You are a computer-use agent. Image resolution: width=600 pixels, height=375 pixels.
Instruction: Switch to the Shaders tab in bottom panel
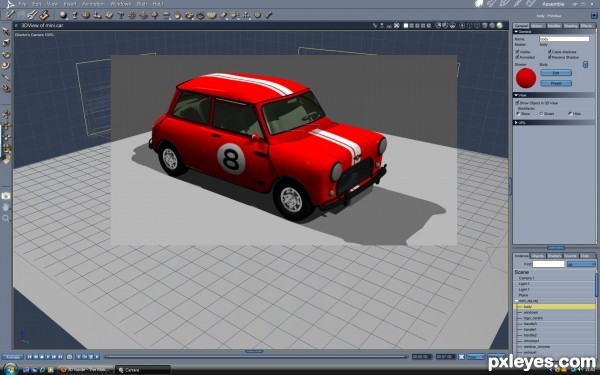pyautogui.click(x=554, y=256)
